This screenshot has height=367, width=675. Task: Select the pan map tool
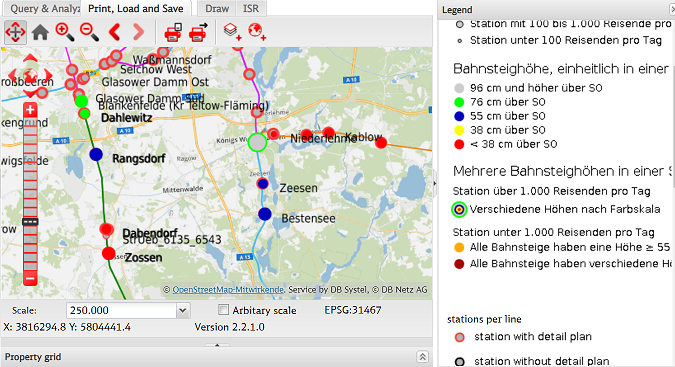click(x=15, y=32)
